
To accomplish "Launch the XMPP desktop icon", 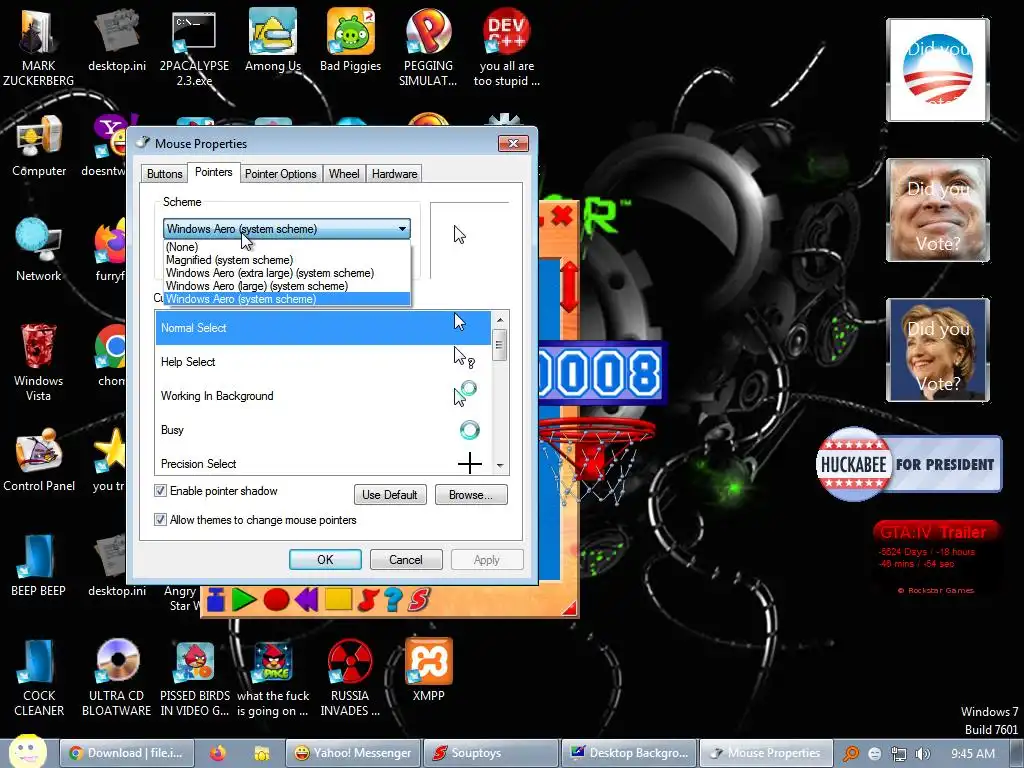I will pos(428,670).
